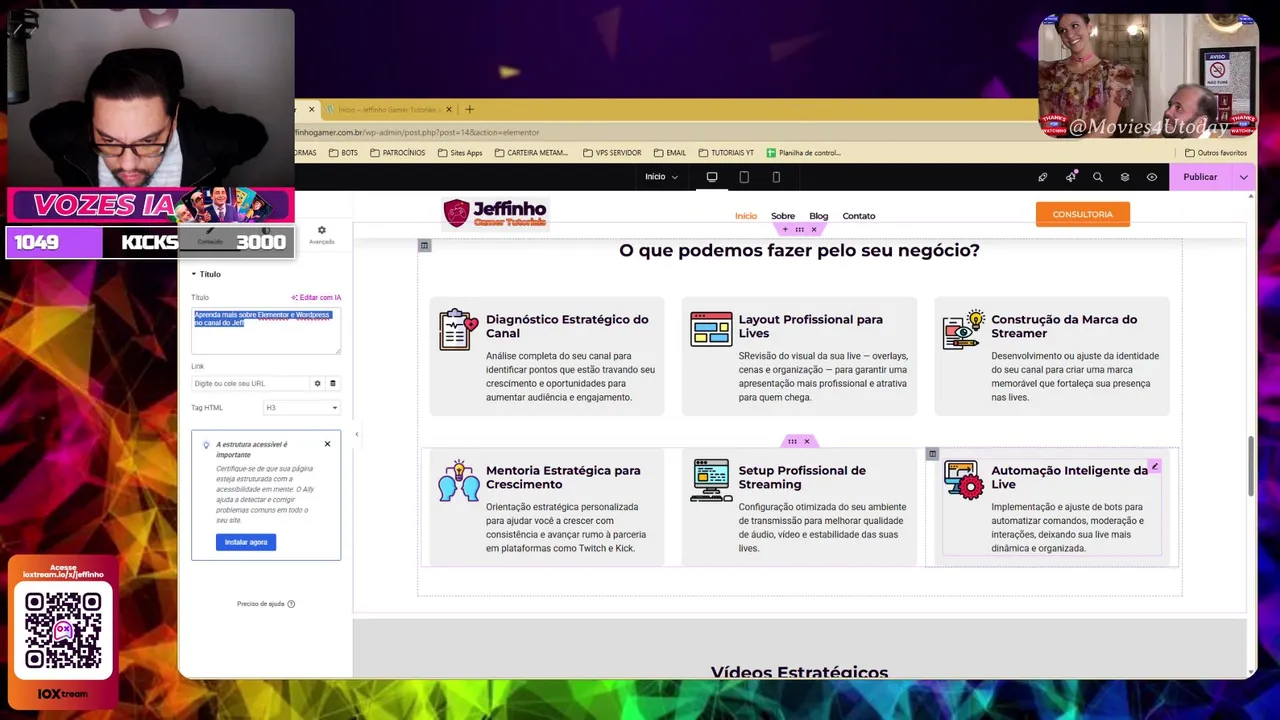Expand the Publicar options arrow
Screen dimensions: 1280x720
[1243, 177]
